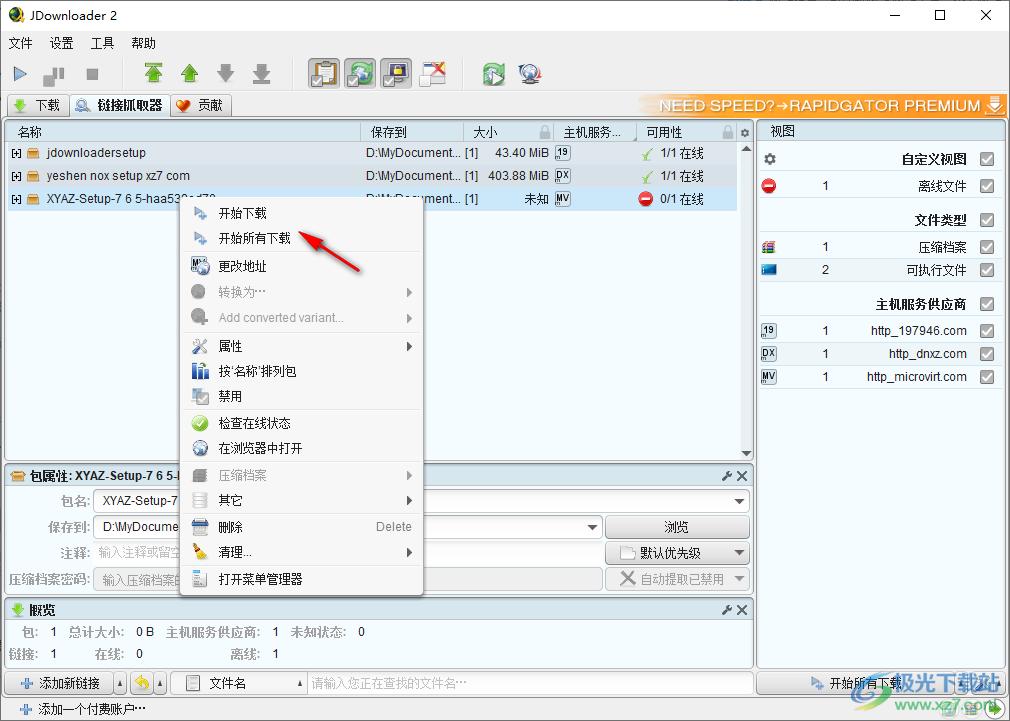Click the Rapidgator Premium banner
Image resolution: width=1010 pixels, height=721 pixels.
click(x=823, y=106)
